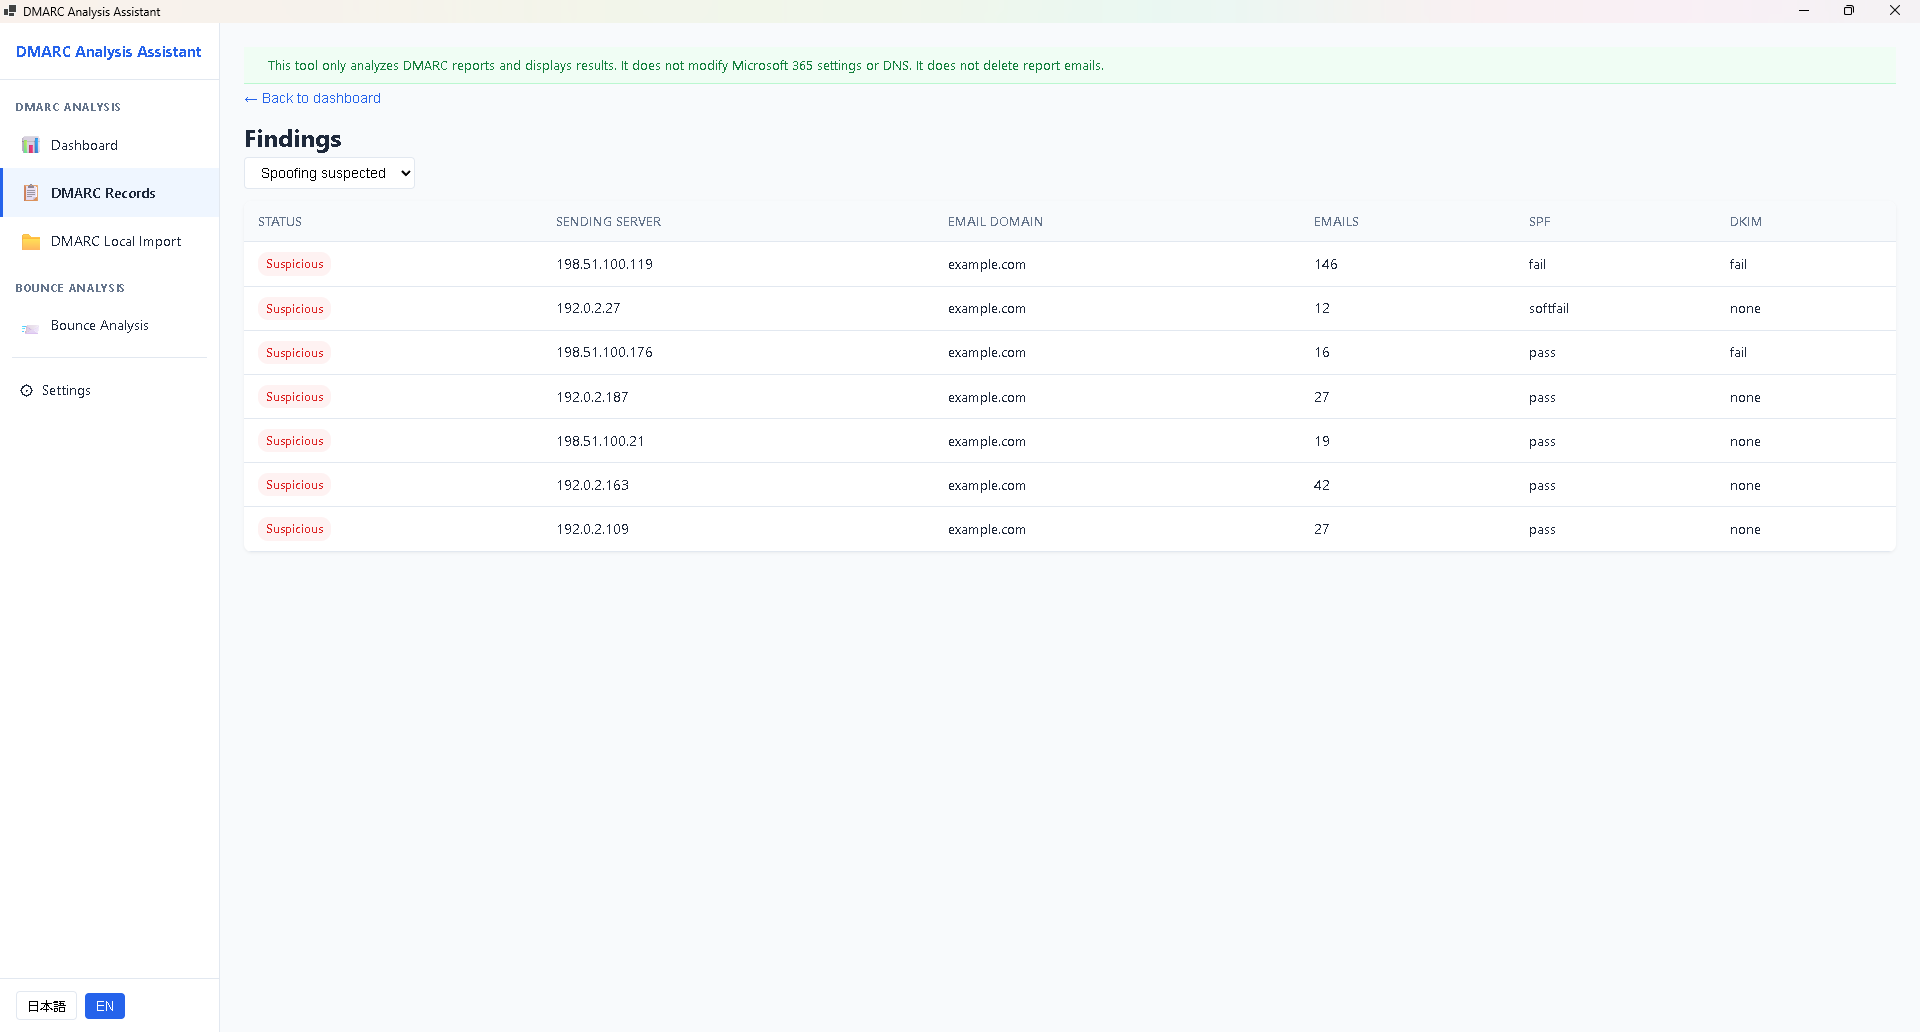Click Suspicious badge for 192.0.2.187

(x=295, y=397)
